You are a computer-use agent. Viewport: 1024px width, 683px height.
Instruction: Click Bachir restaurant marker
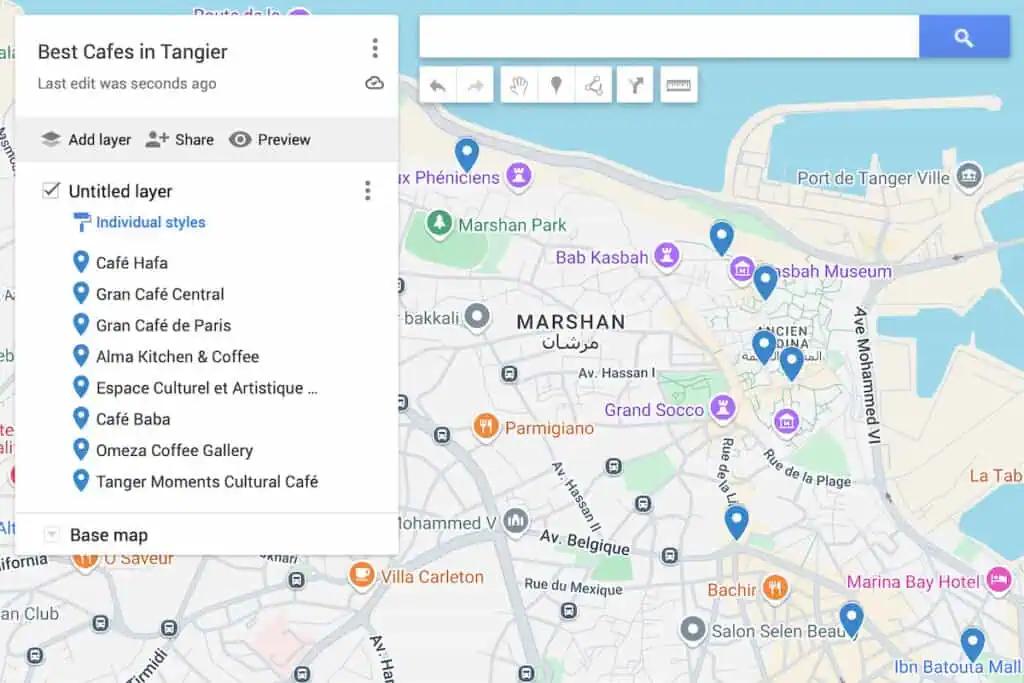(x=775, y=589)
